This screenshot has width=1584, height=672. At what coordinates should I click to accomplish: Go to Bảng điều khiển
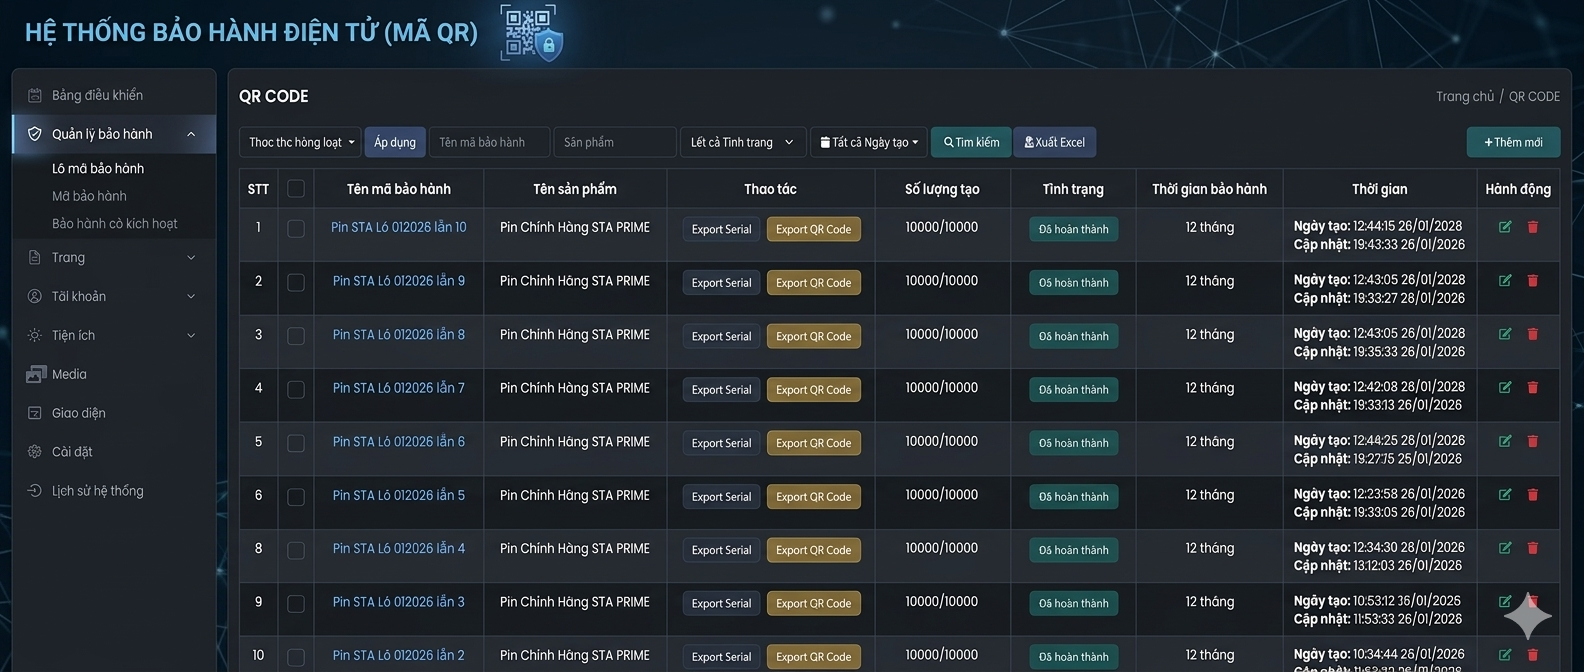pyautogui.click(x=97, y=95)
